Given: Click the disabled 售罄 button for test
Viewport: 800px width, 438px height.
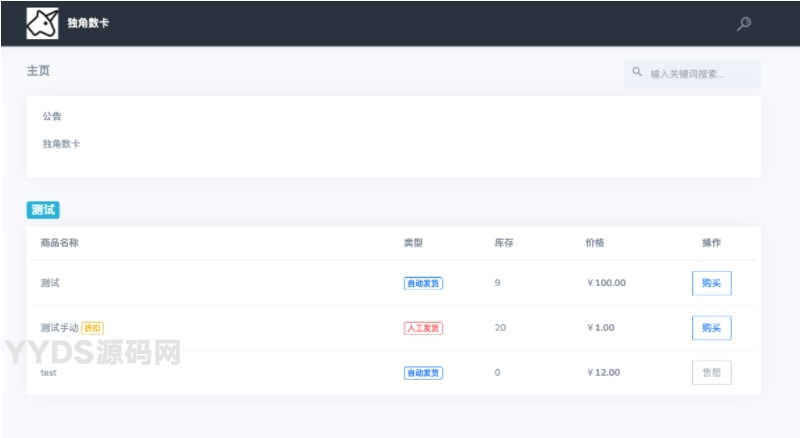Looking at the screenshot, I should [x=711, y=373].
